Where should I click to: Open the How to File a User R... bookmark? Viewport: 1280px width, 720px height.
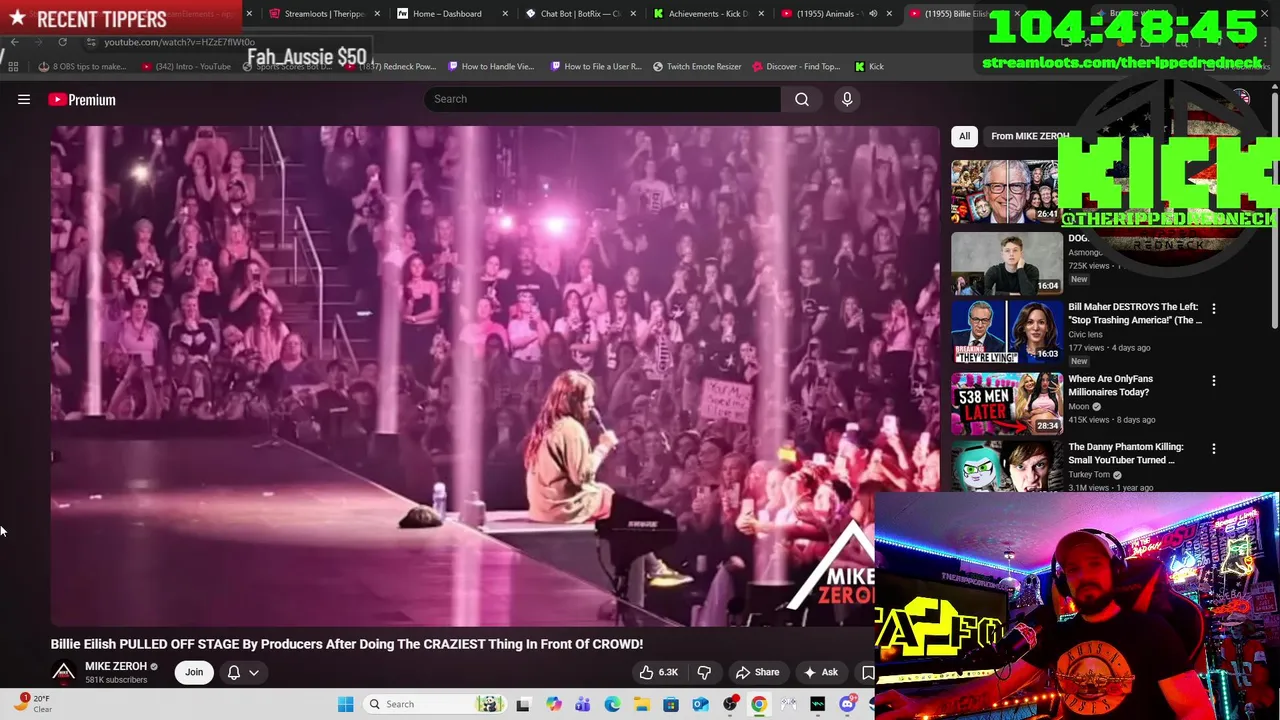pyautogui.click(x=596, y=66)
